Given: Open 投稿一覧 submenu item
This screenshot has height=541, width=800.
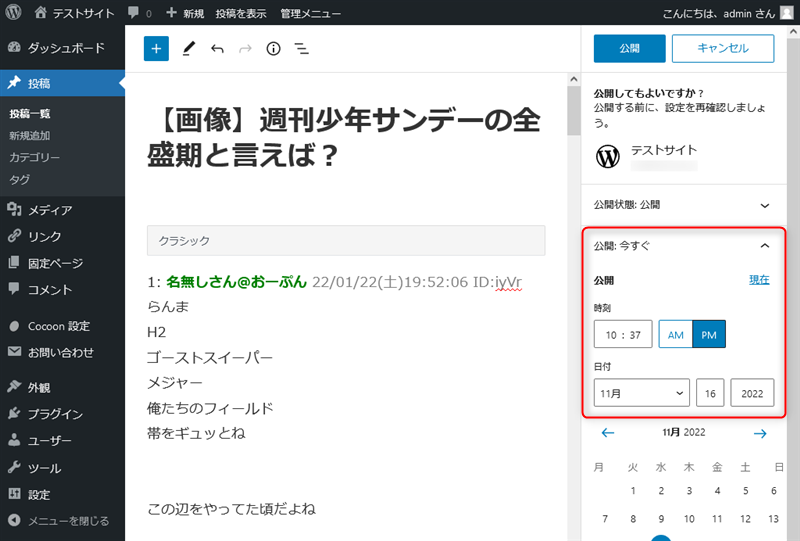Looking at the screenshot, I should [x=30, y=113].
